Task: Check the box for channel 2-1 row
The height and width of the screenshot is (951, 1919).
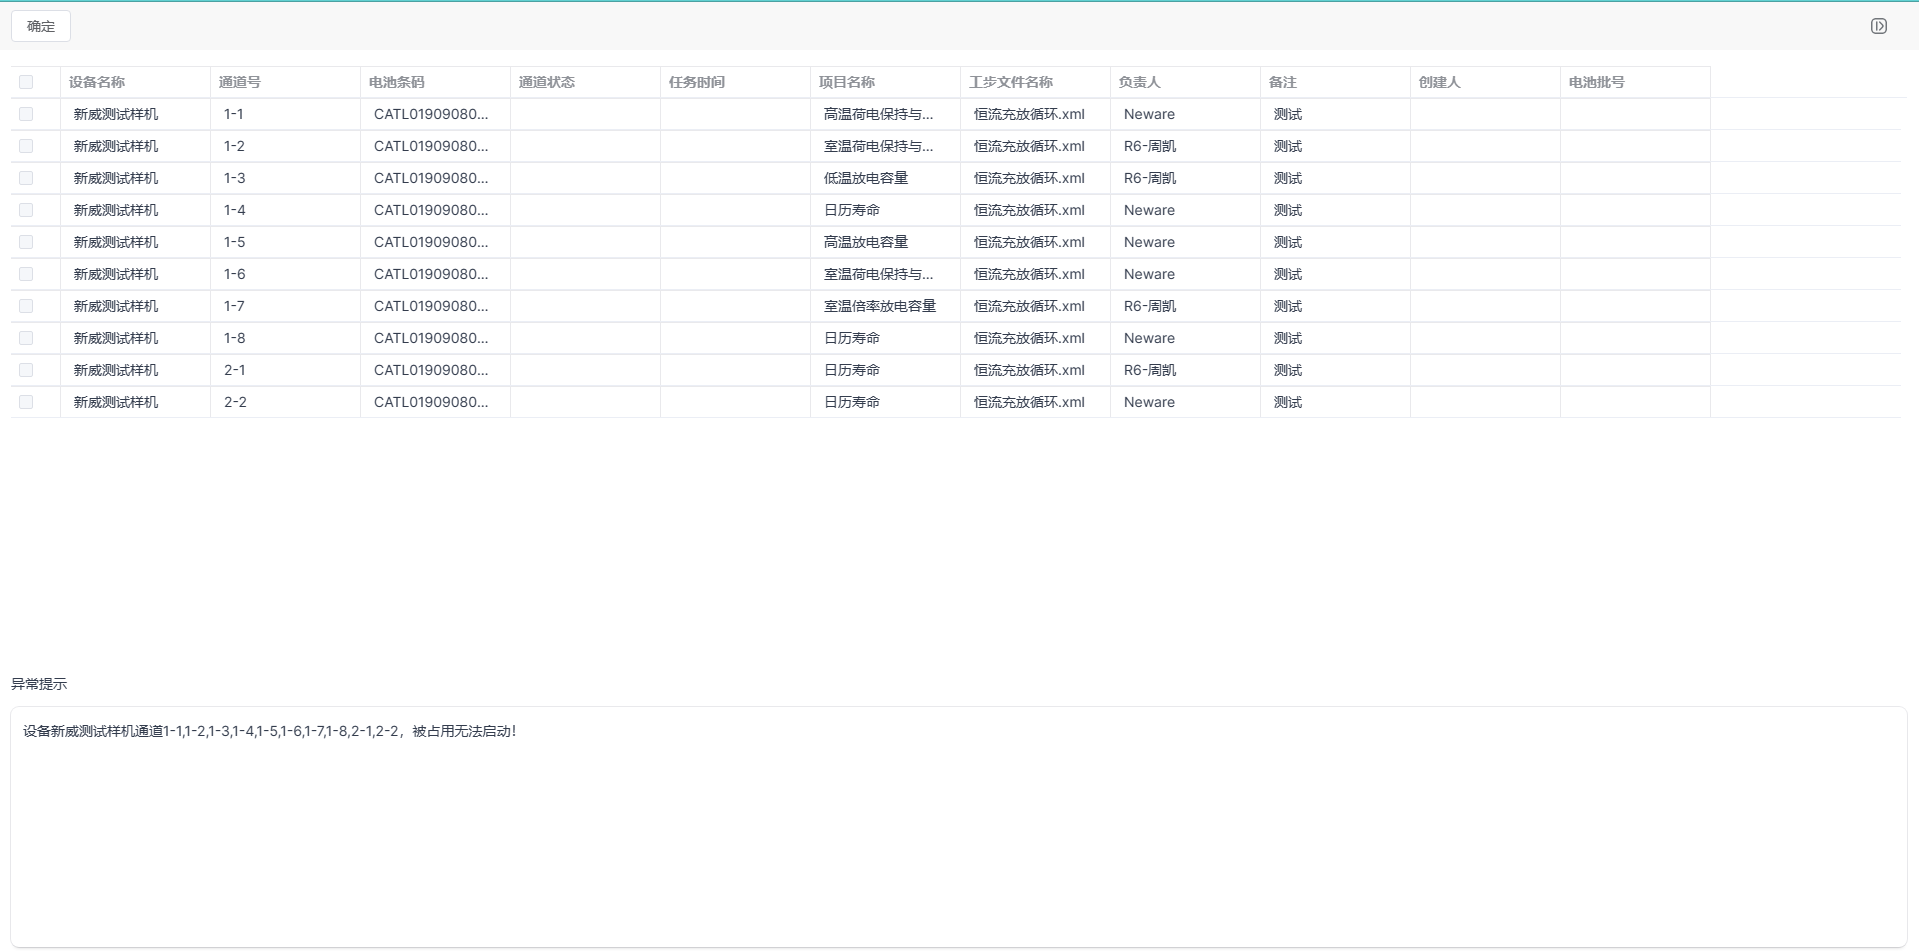Action: (26, 370)
